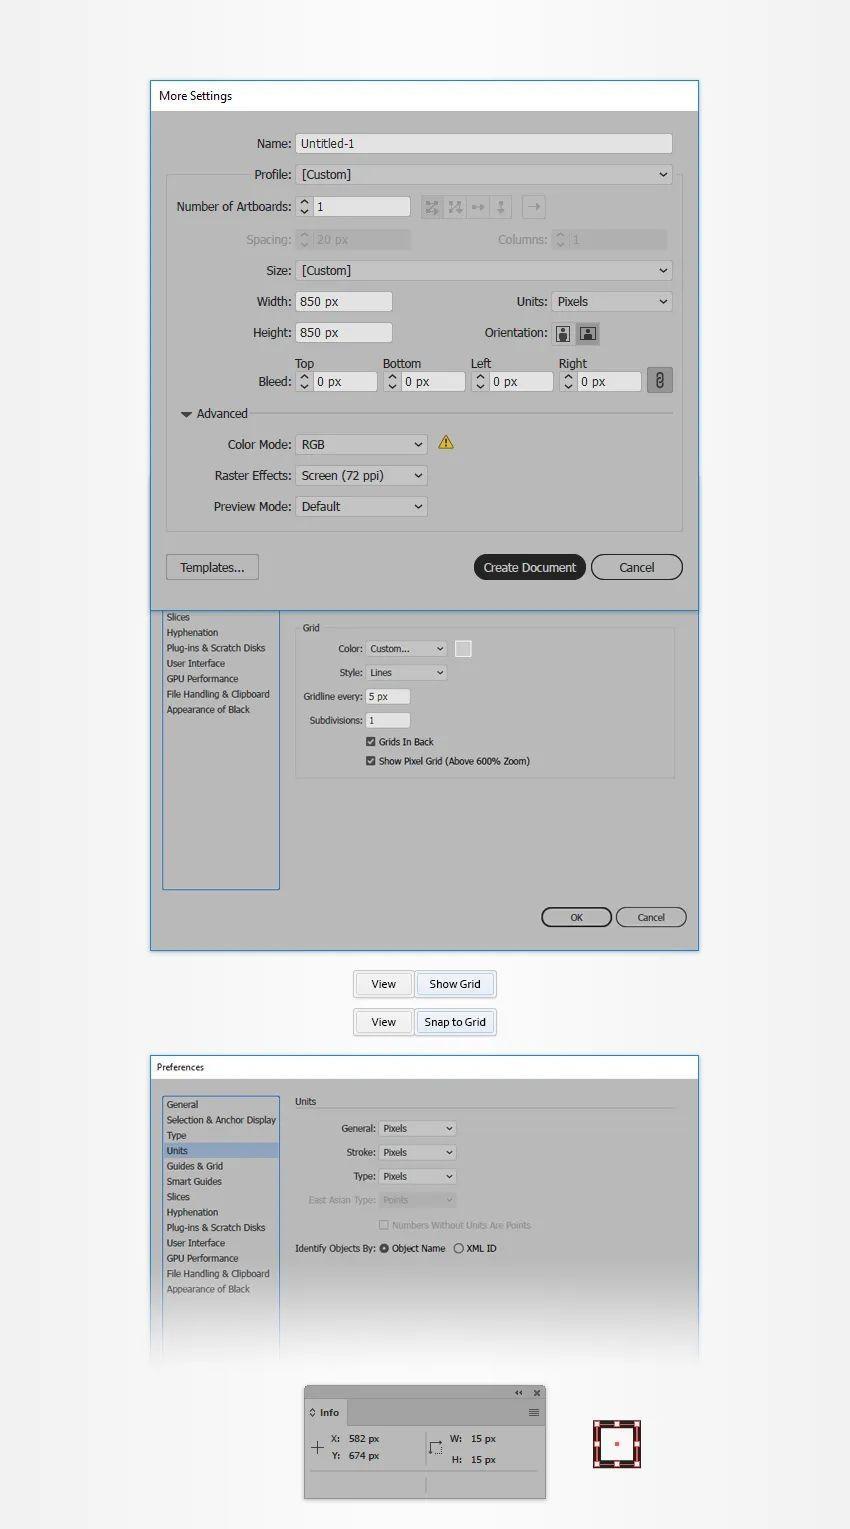
Task: Click Cancel in the grid Preferences dialog
Action: [x=651, y=917]
